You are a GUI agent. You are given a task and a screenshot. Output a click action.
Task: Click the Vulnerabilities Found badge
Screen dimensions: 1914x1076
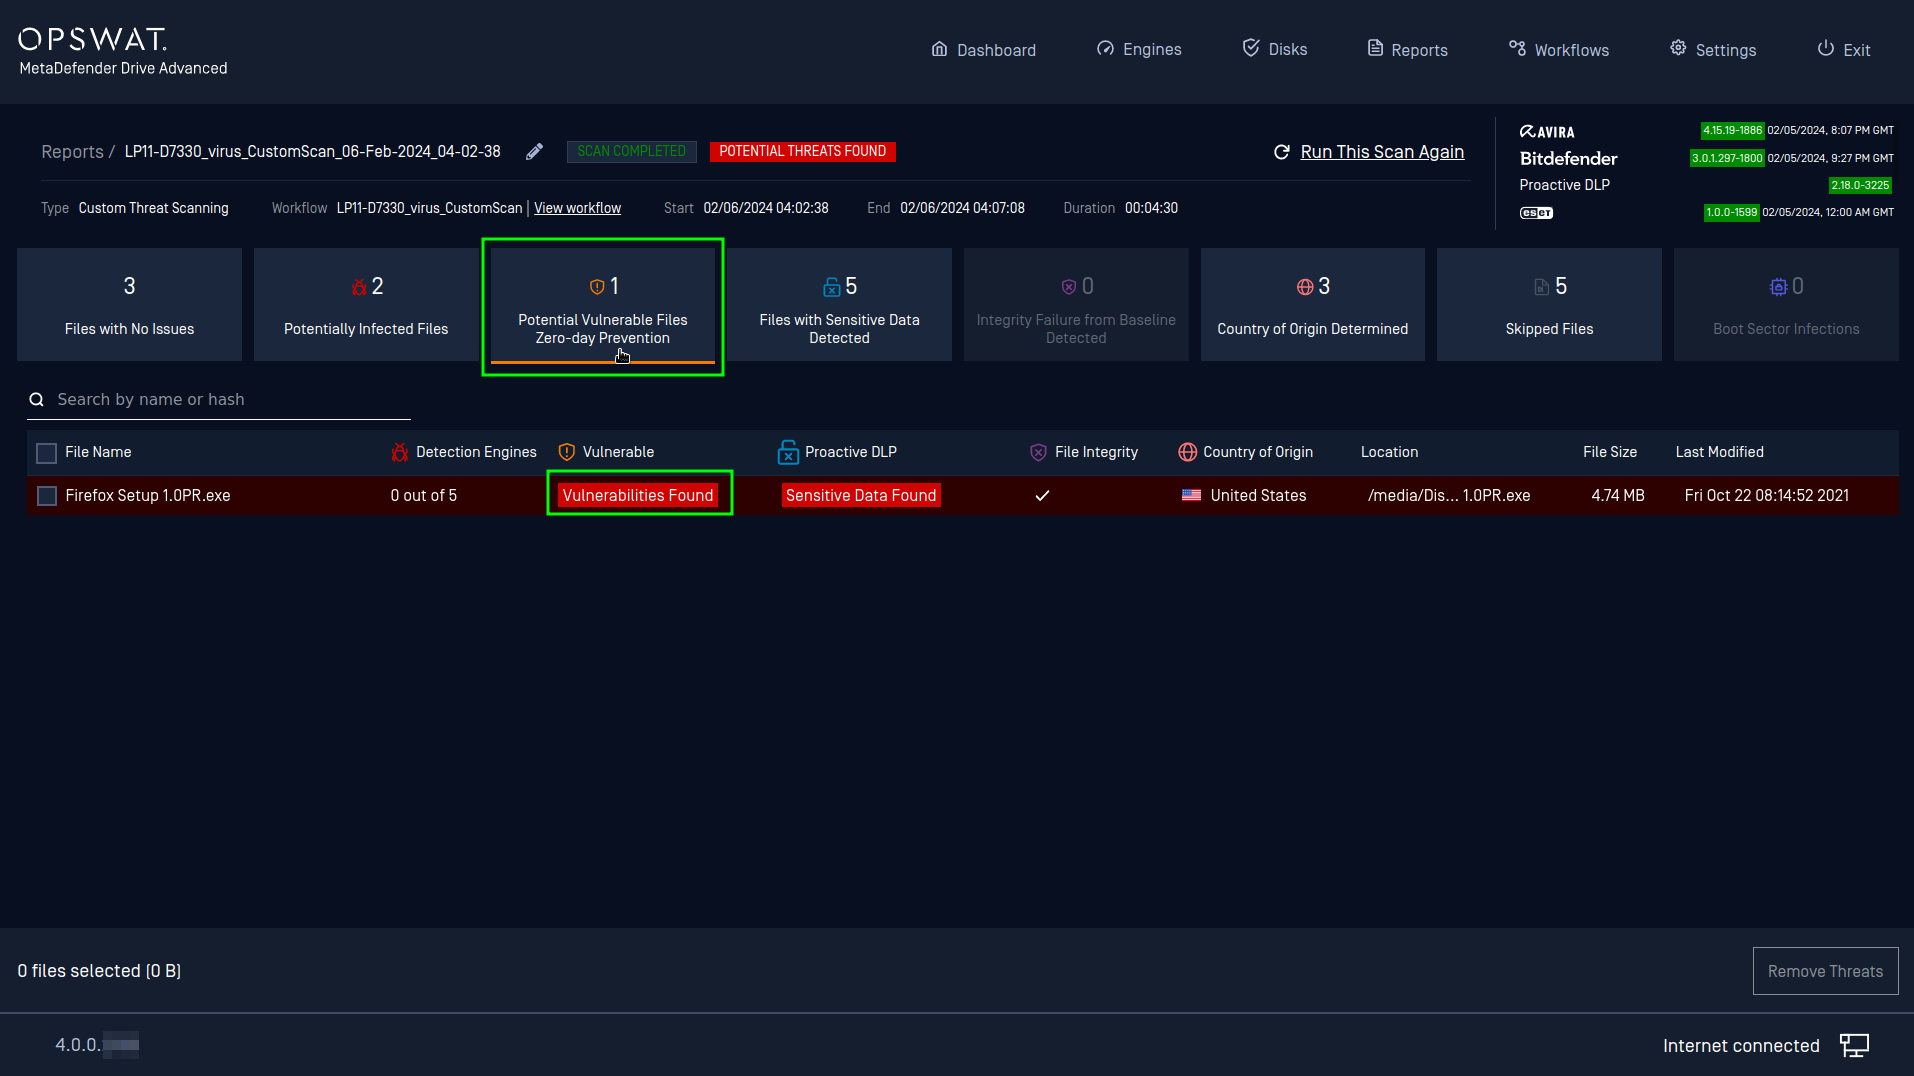tap(638, 495)
